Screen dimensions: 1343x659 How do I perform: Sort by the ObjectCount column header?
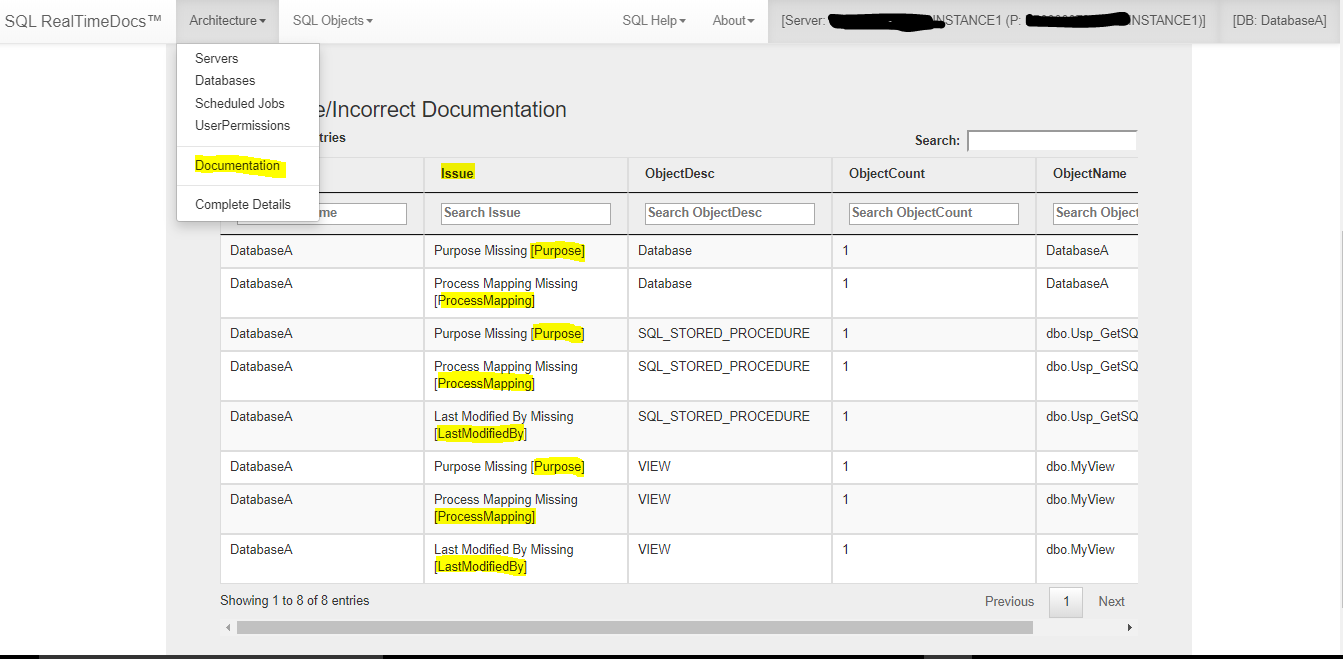point(887,173)
